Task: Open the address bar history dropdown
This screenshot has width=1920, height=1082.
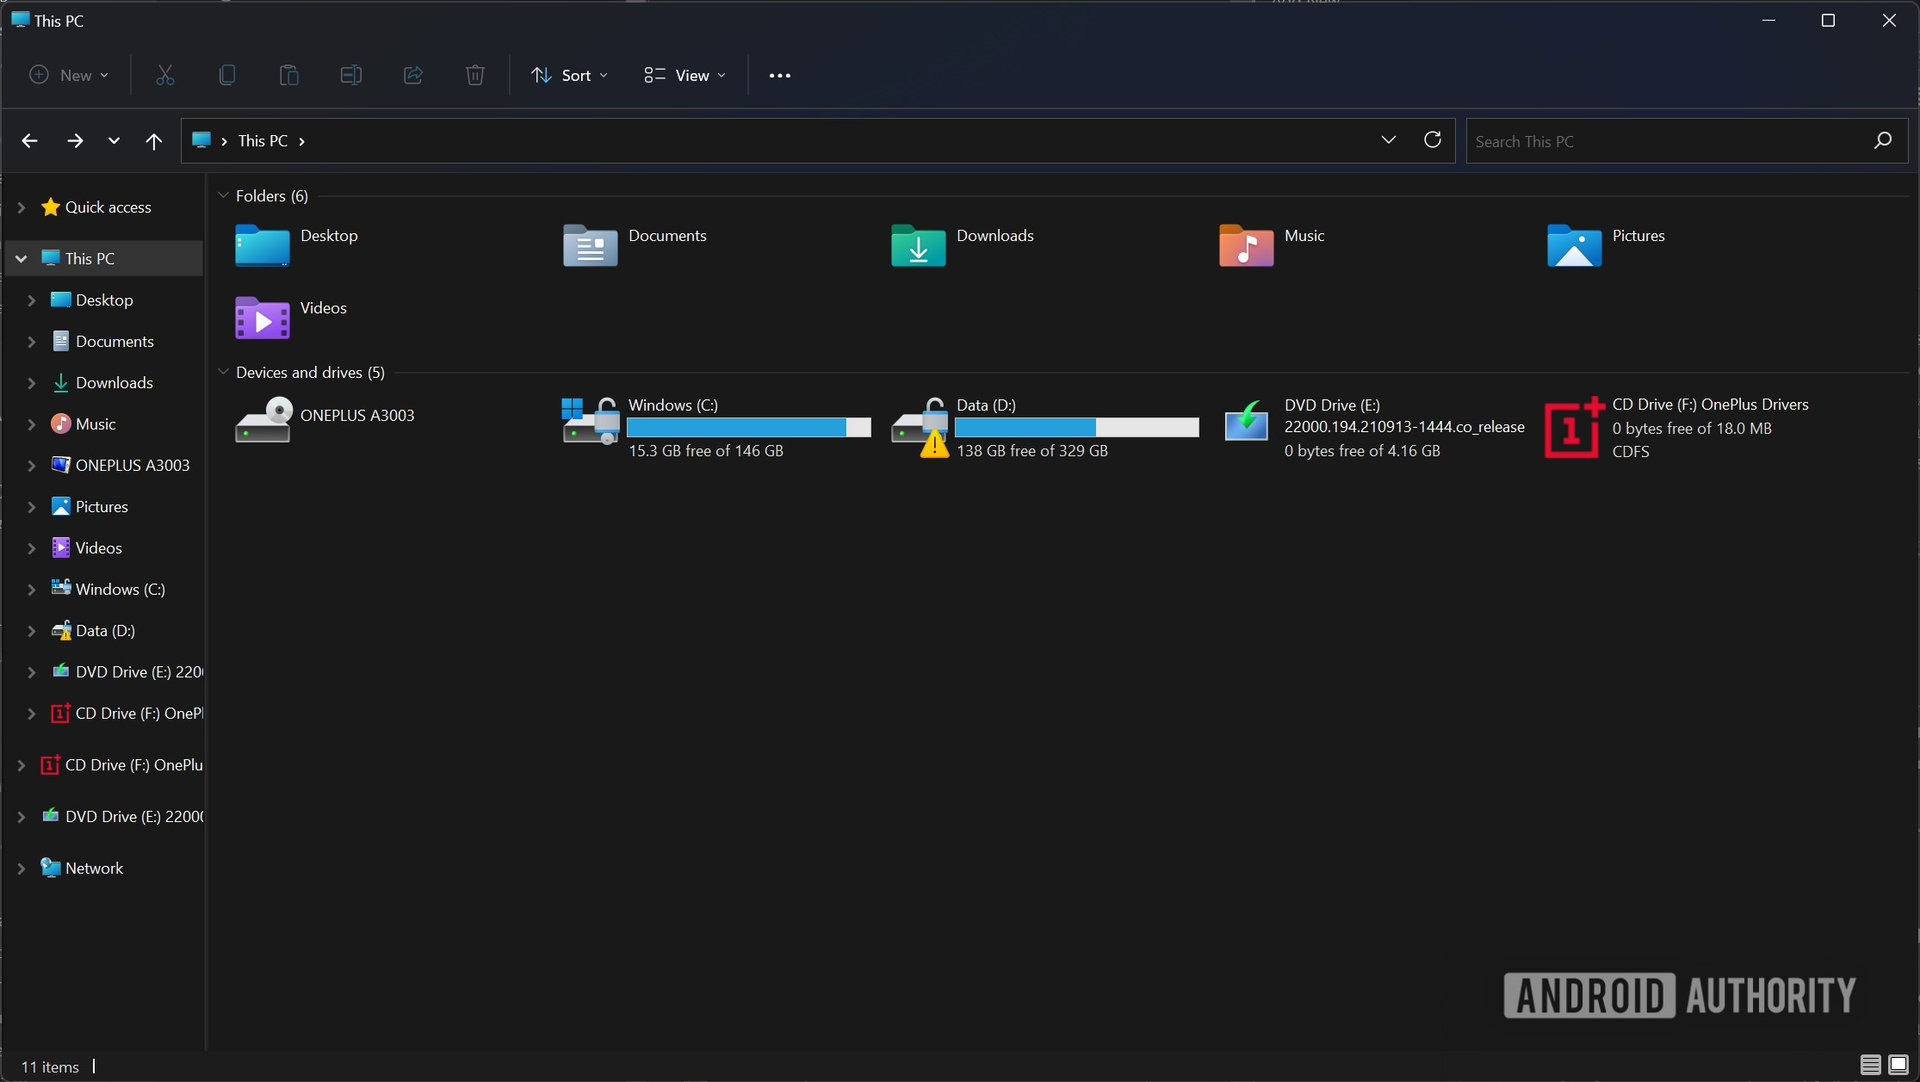Action: tap(1388, 140)
